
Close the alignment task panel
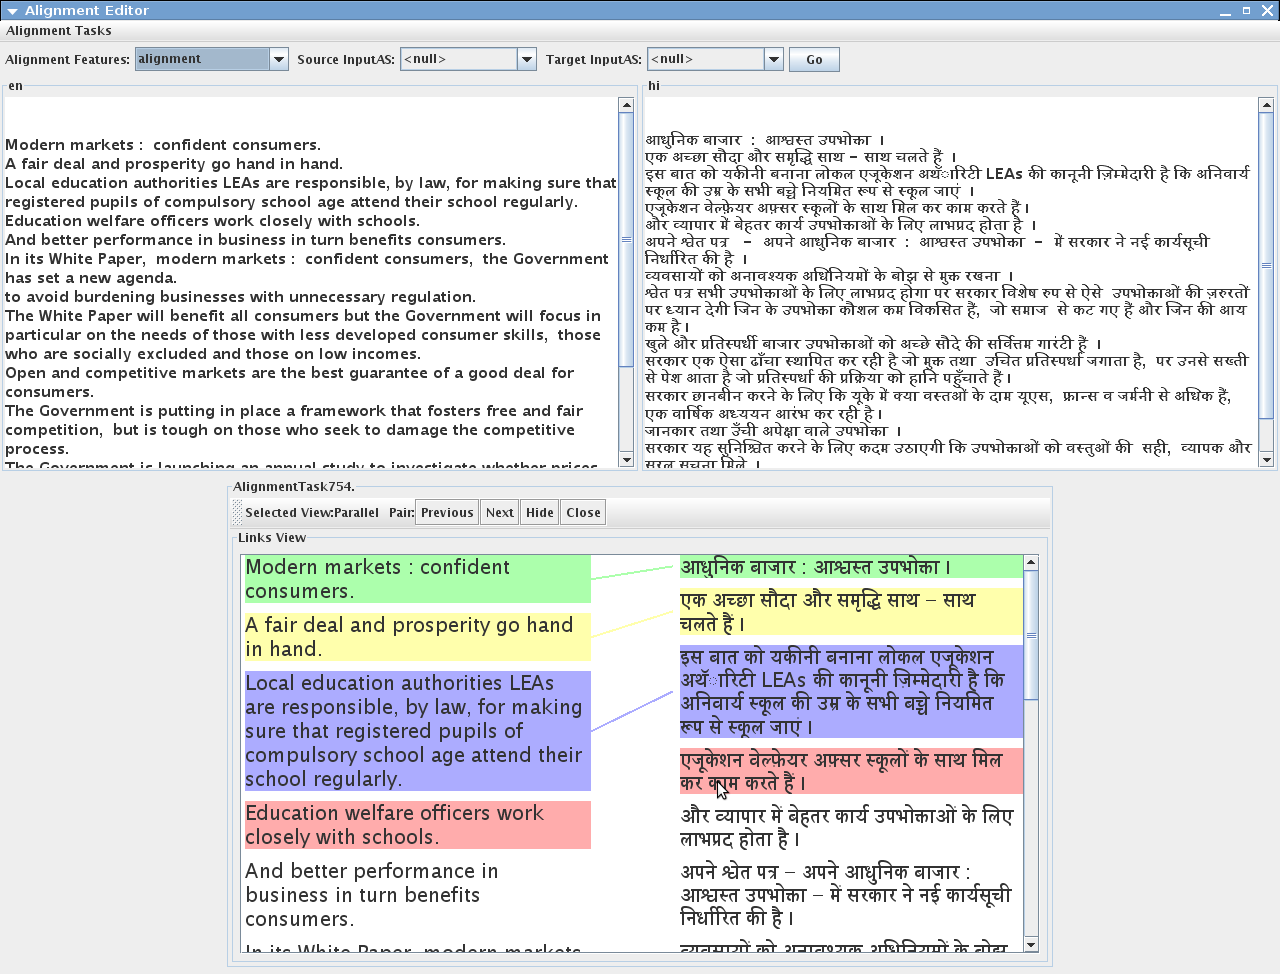(x=583, y=512)
